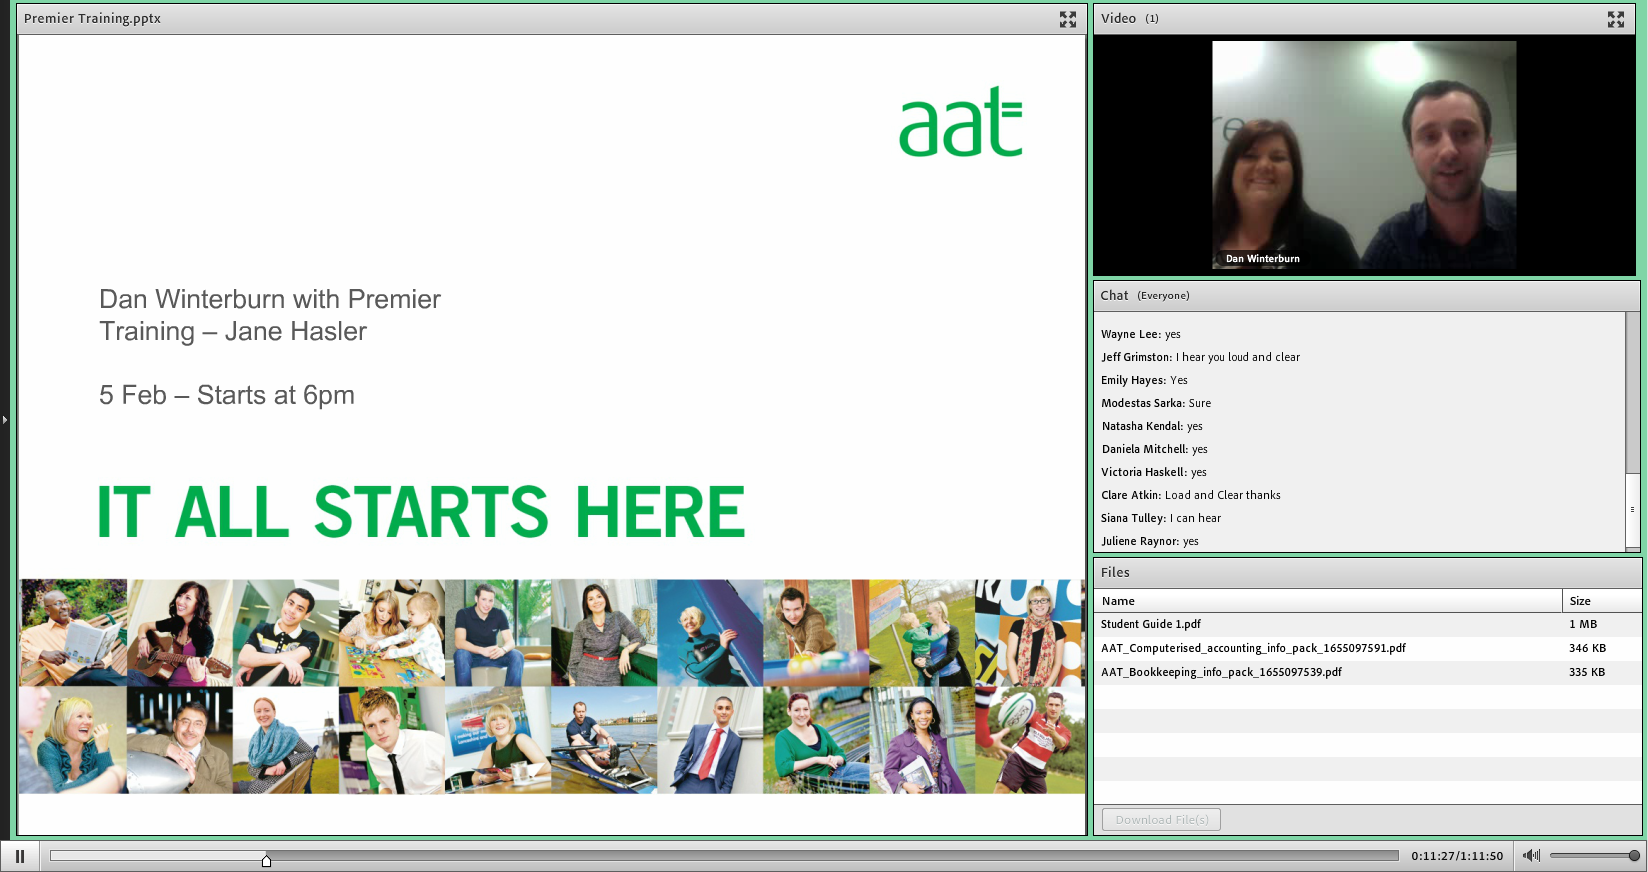
Task: Click Wayne Lee's chat message
Action: point(1141,334)
